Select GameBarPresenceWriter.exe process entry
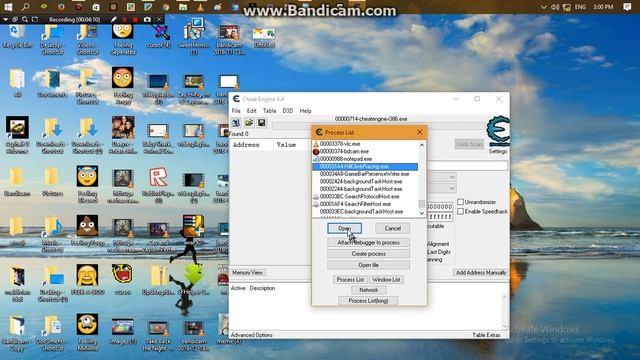The height and width of the screenshot is (360, 640). click(365, 174)
